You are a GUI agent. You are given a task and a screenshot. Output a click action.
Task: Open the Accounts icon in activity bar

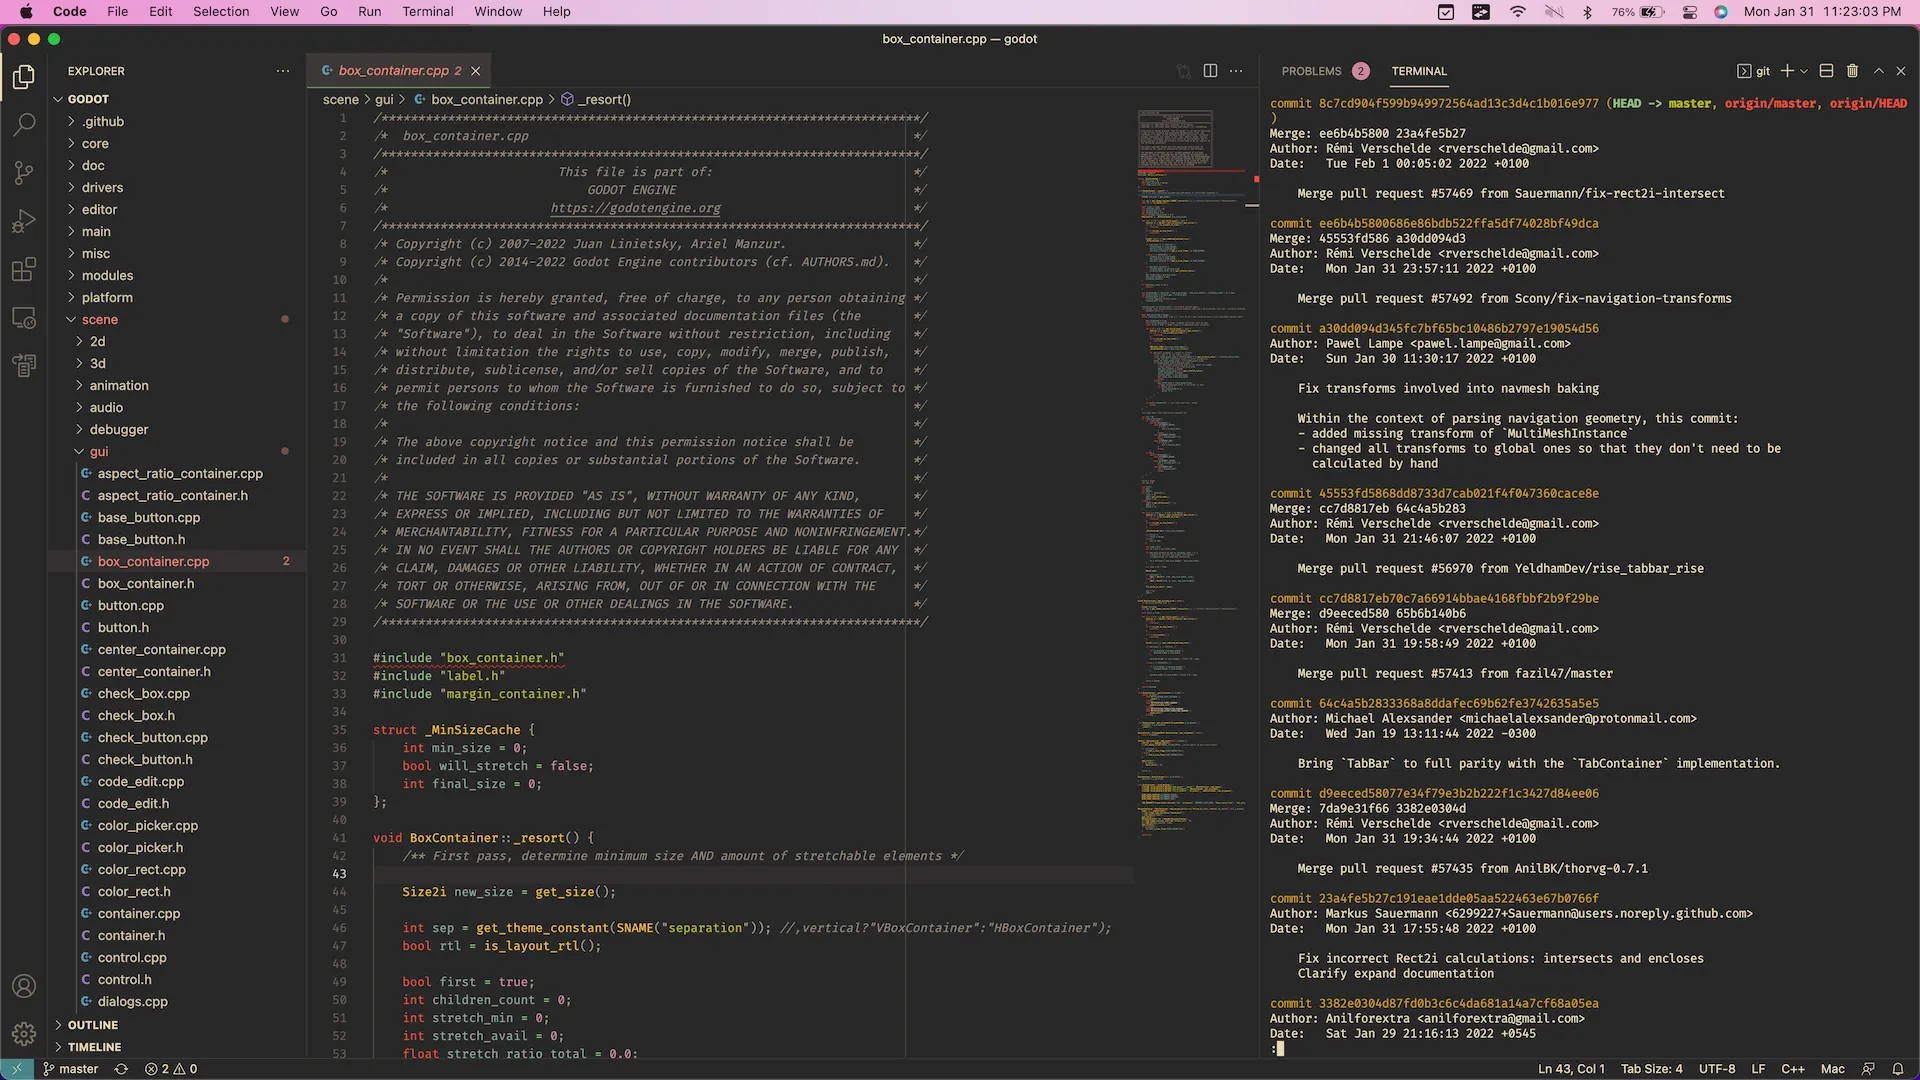click(24, 986)
